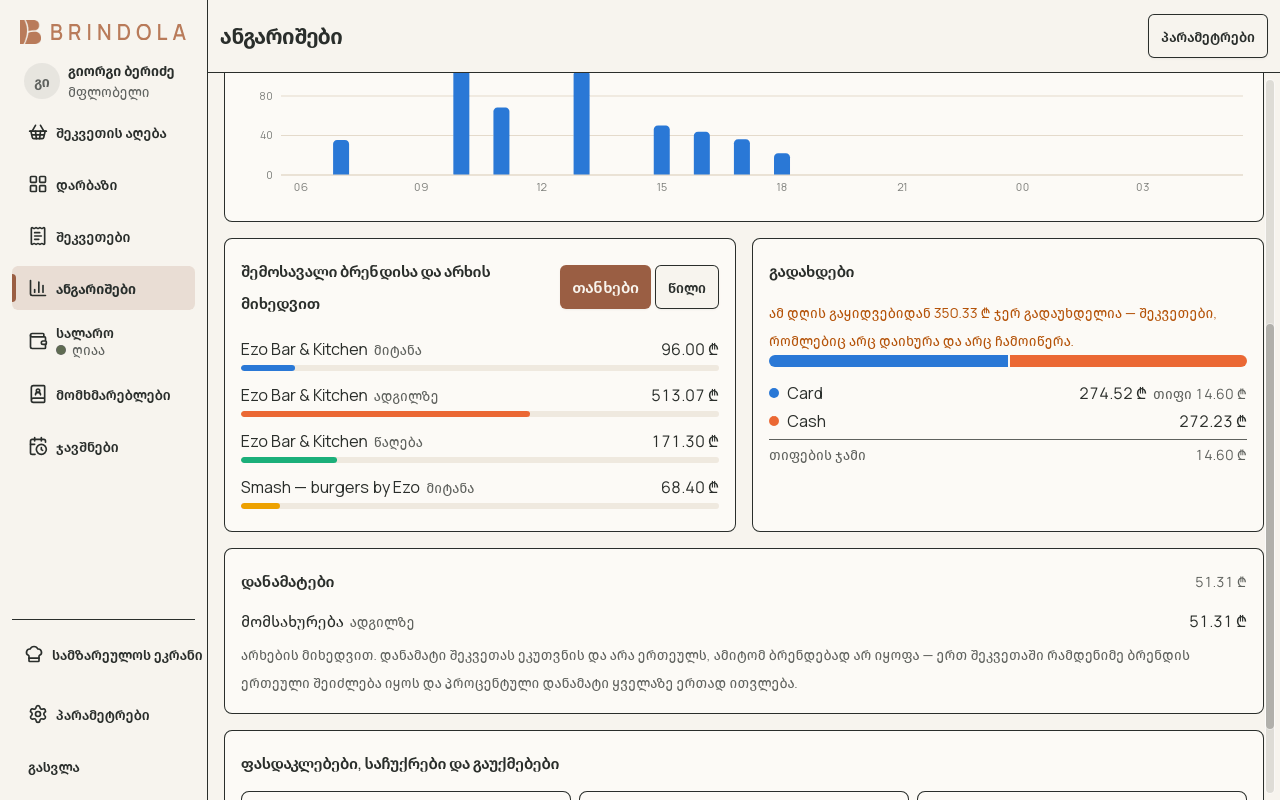Click the vertical page scrollbar
The height and width of the screenshot is (800, 1280).
click(x=1271, y=526)
